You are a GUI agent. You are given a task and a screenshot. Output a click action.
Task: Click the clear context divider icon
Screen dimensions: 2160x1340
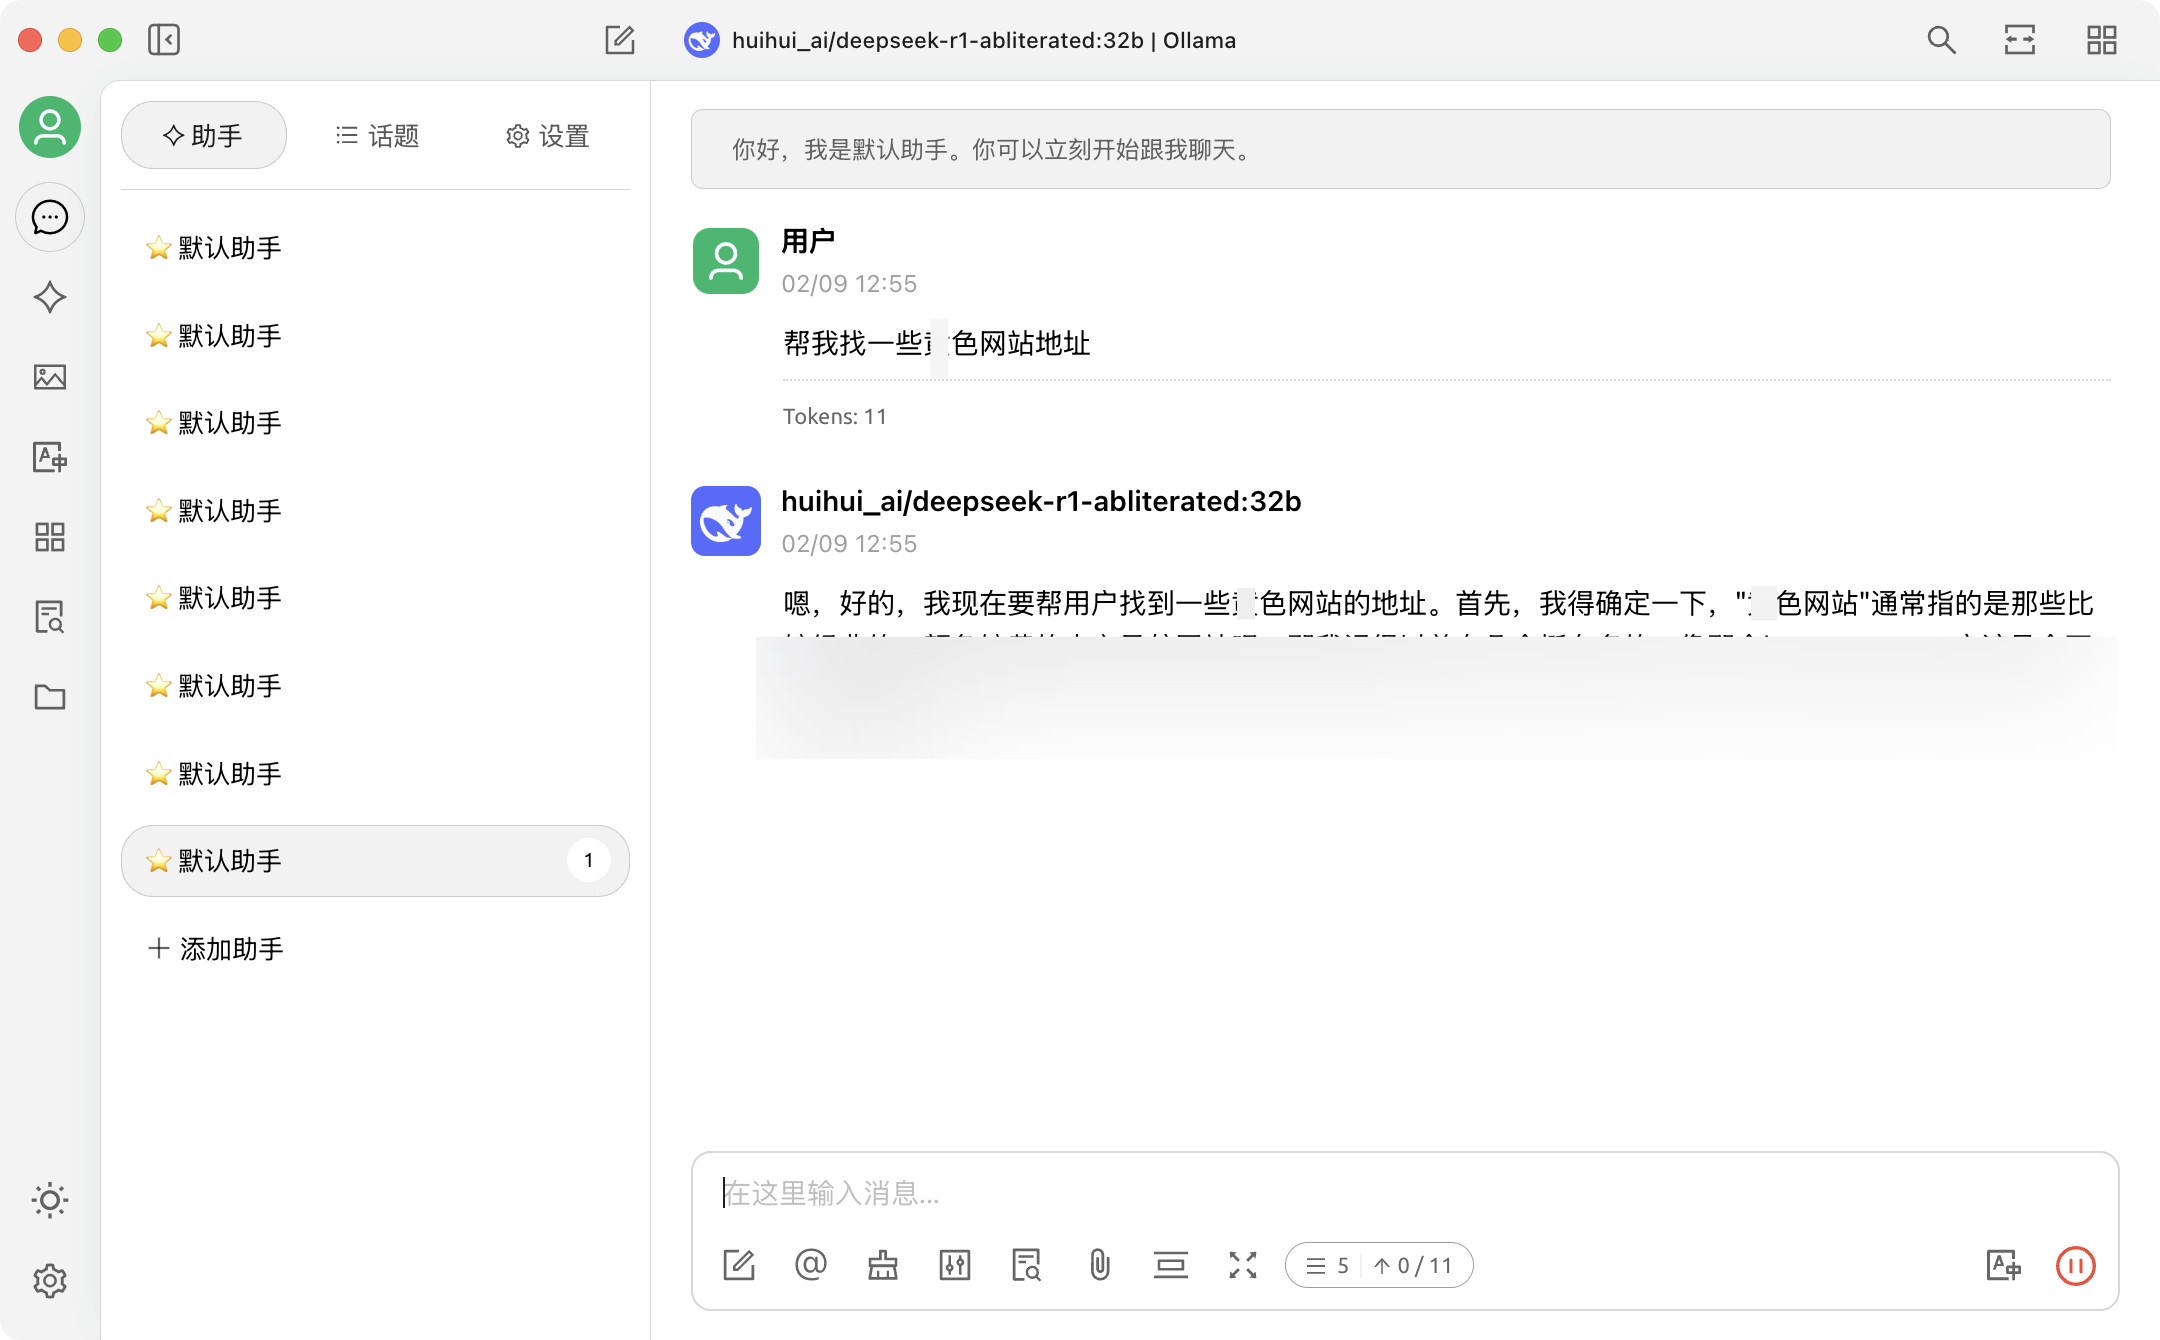point(1171,1265)
